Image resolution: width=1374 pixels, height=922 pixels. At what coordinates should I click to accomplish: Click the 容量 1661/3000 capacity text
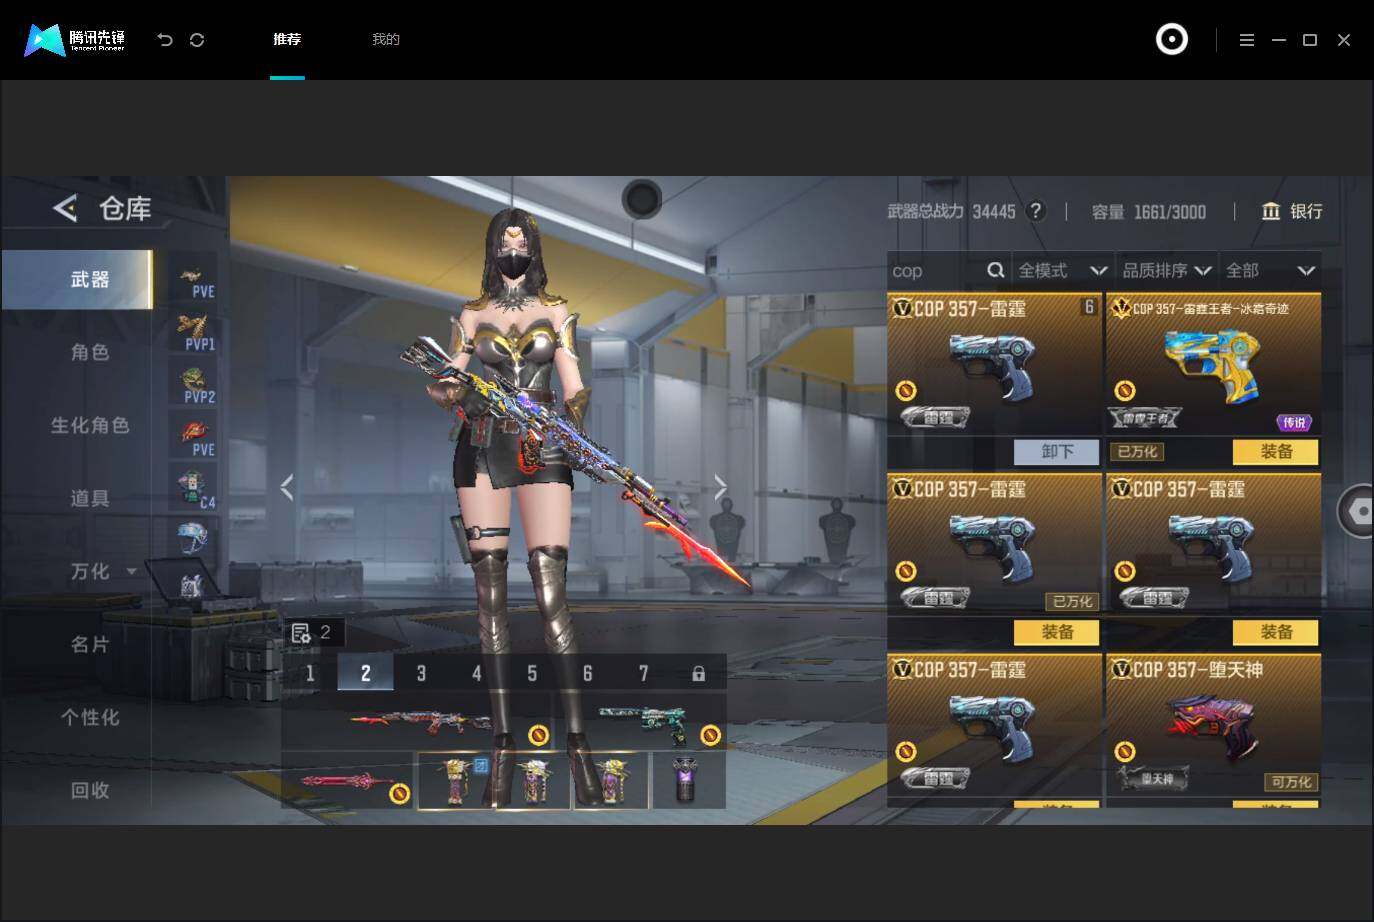(1149, 212)
